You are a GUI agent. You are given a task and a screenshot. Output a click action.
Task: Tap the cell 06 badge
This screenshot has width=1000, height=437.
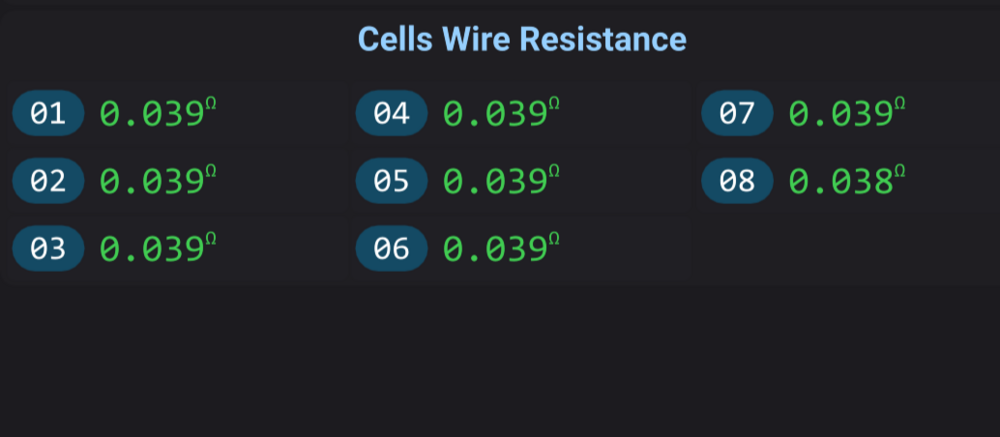(392, 249)
